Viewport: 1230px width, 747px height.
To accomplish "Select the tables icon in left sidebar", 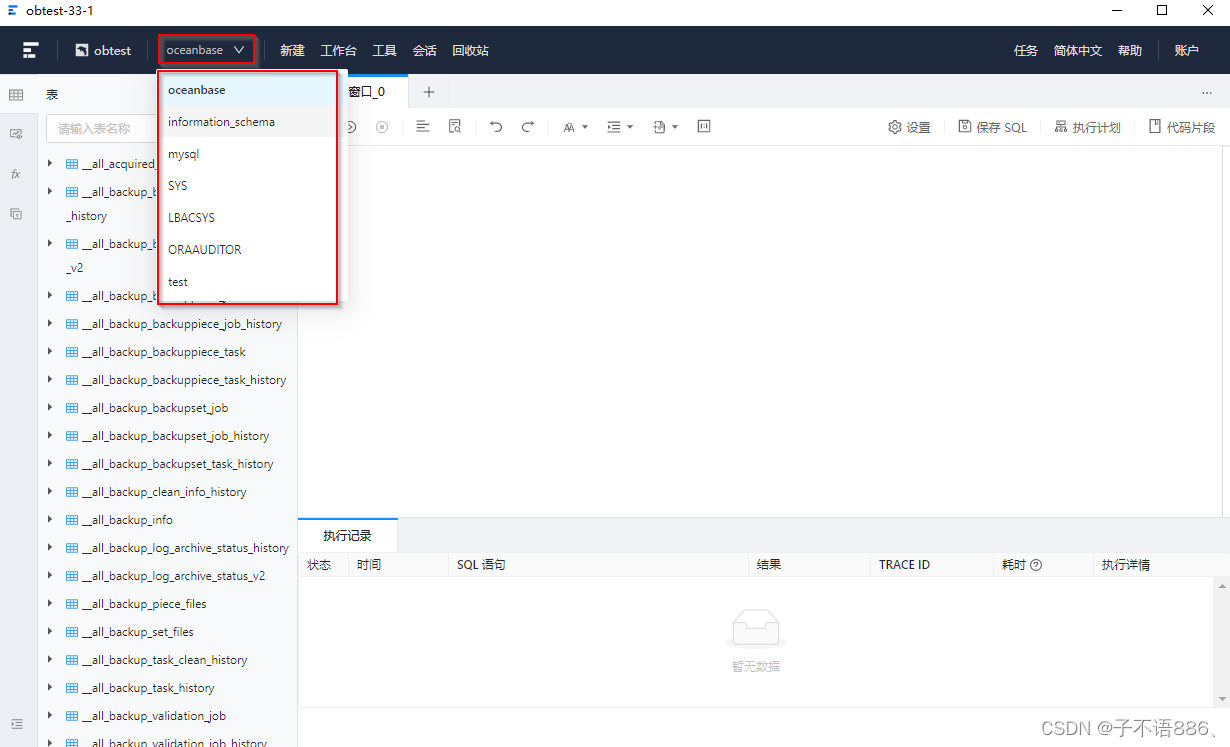I will (16, 95).
